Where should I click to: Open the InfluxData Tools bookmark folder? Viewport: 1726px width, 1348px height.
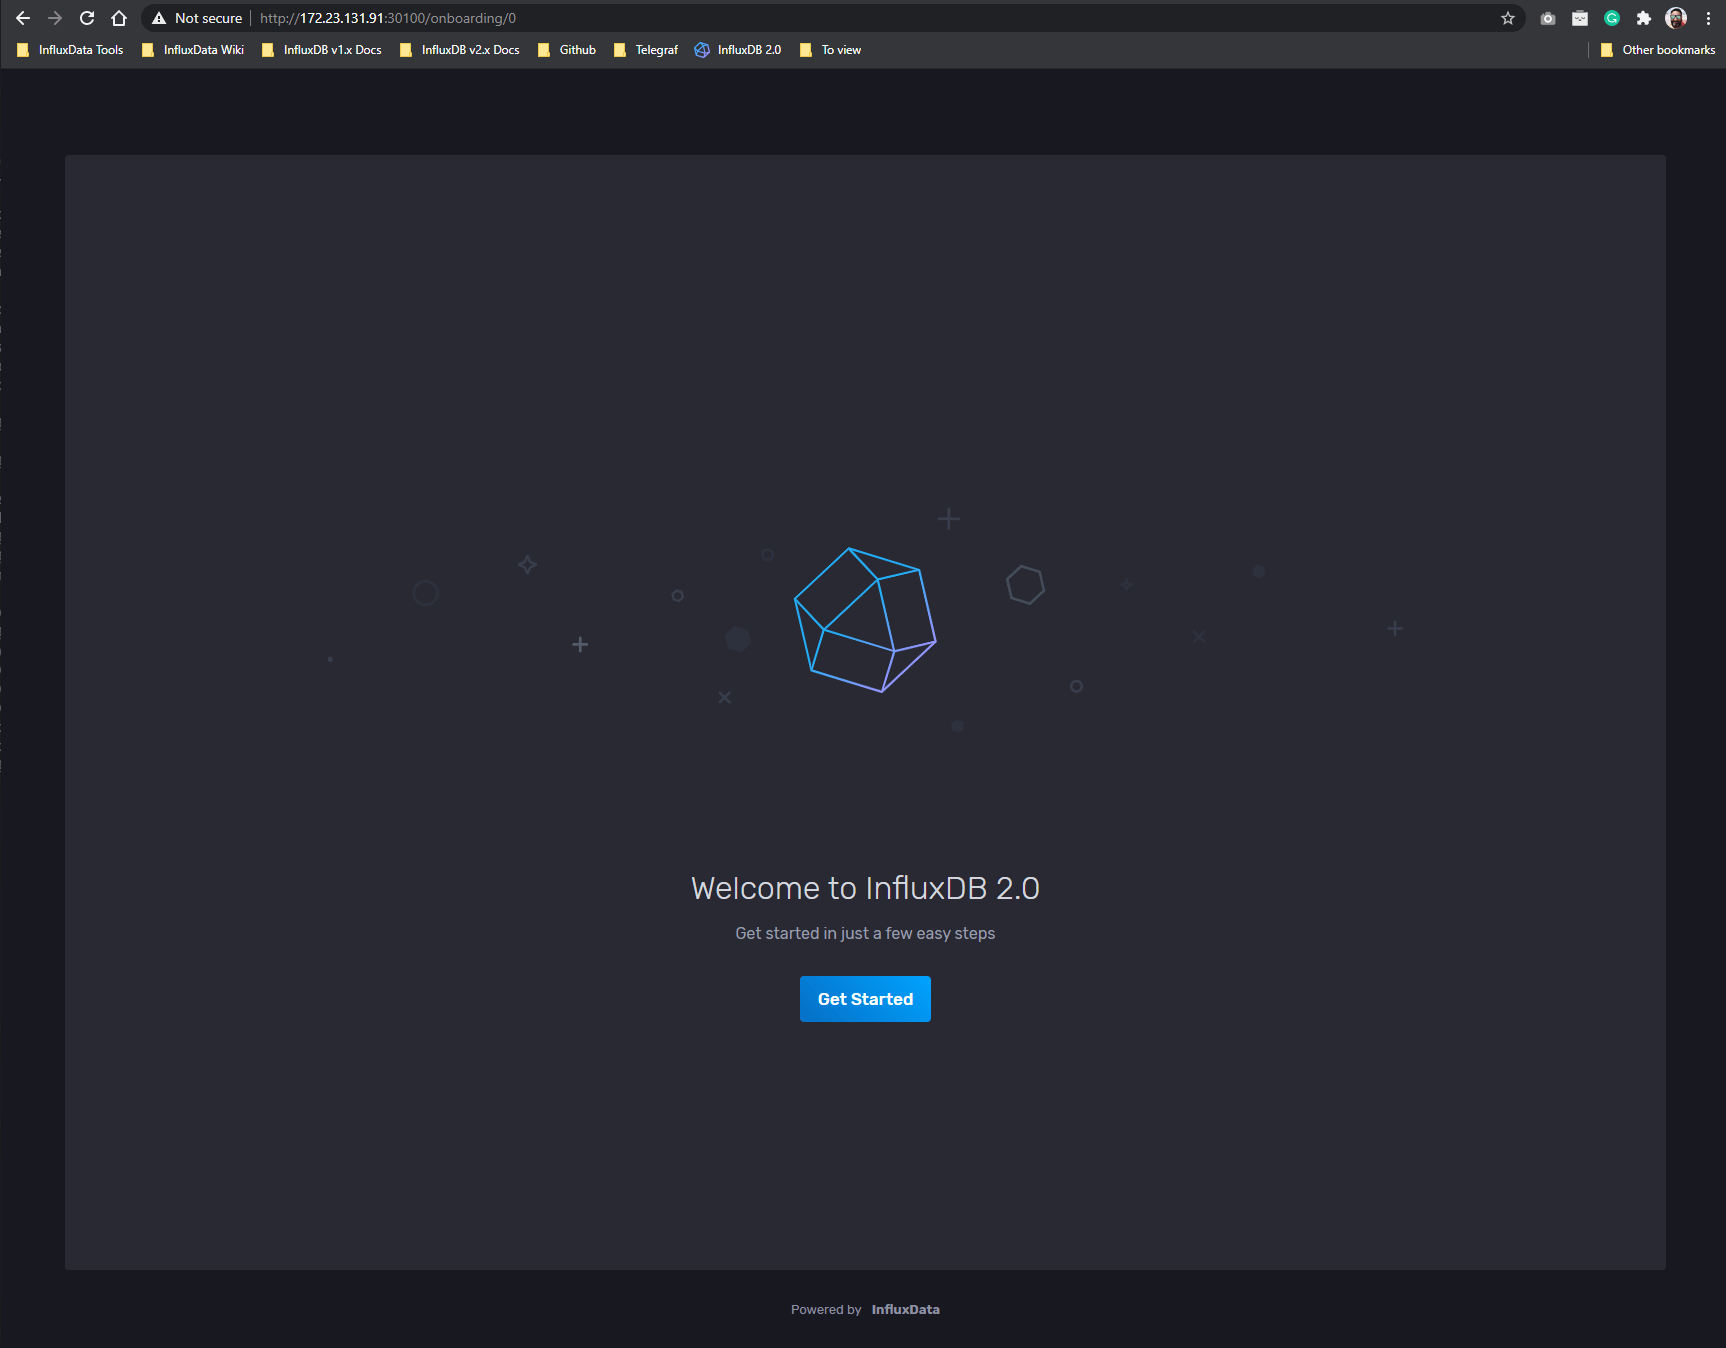[x=70, y=50]
